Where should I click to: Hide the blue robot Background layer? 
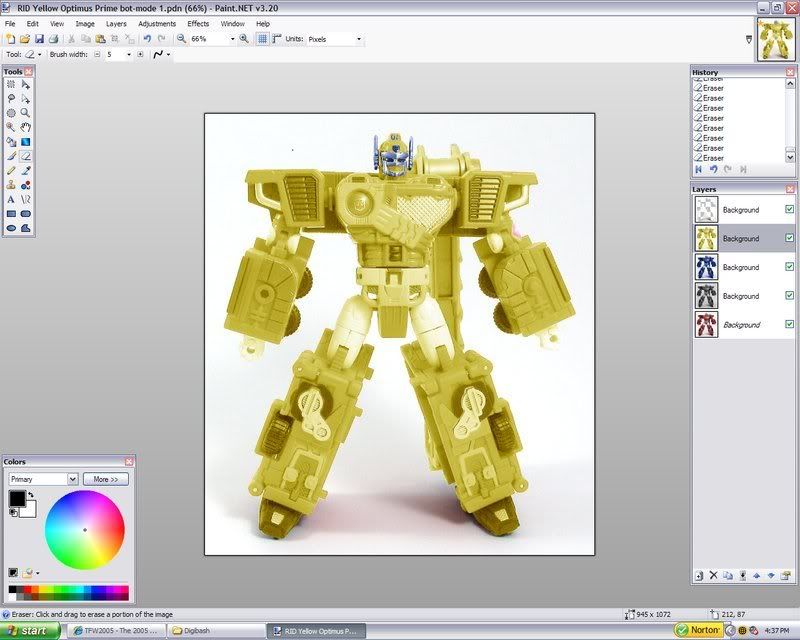(x=789, y=266)
